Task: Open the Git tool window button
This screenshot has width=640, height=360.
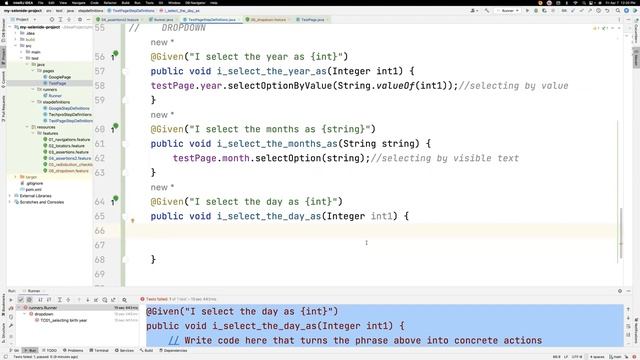Action: 14,350
